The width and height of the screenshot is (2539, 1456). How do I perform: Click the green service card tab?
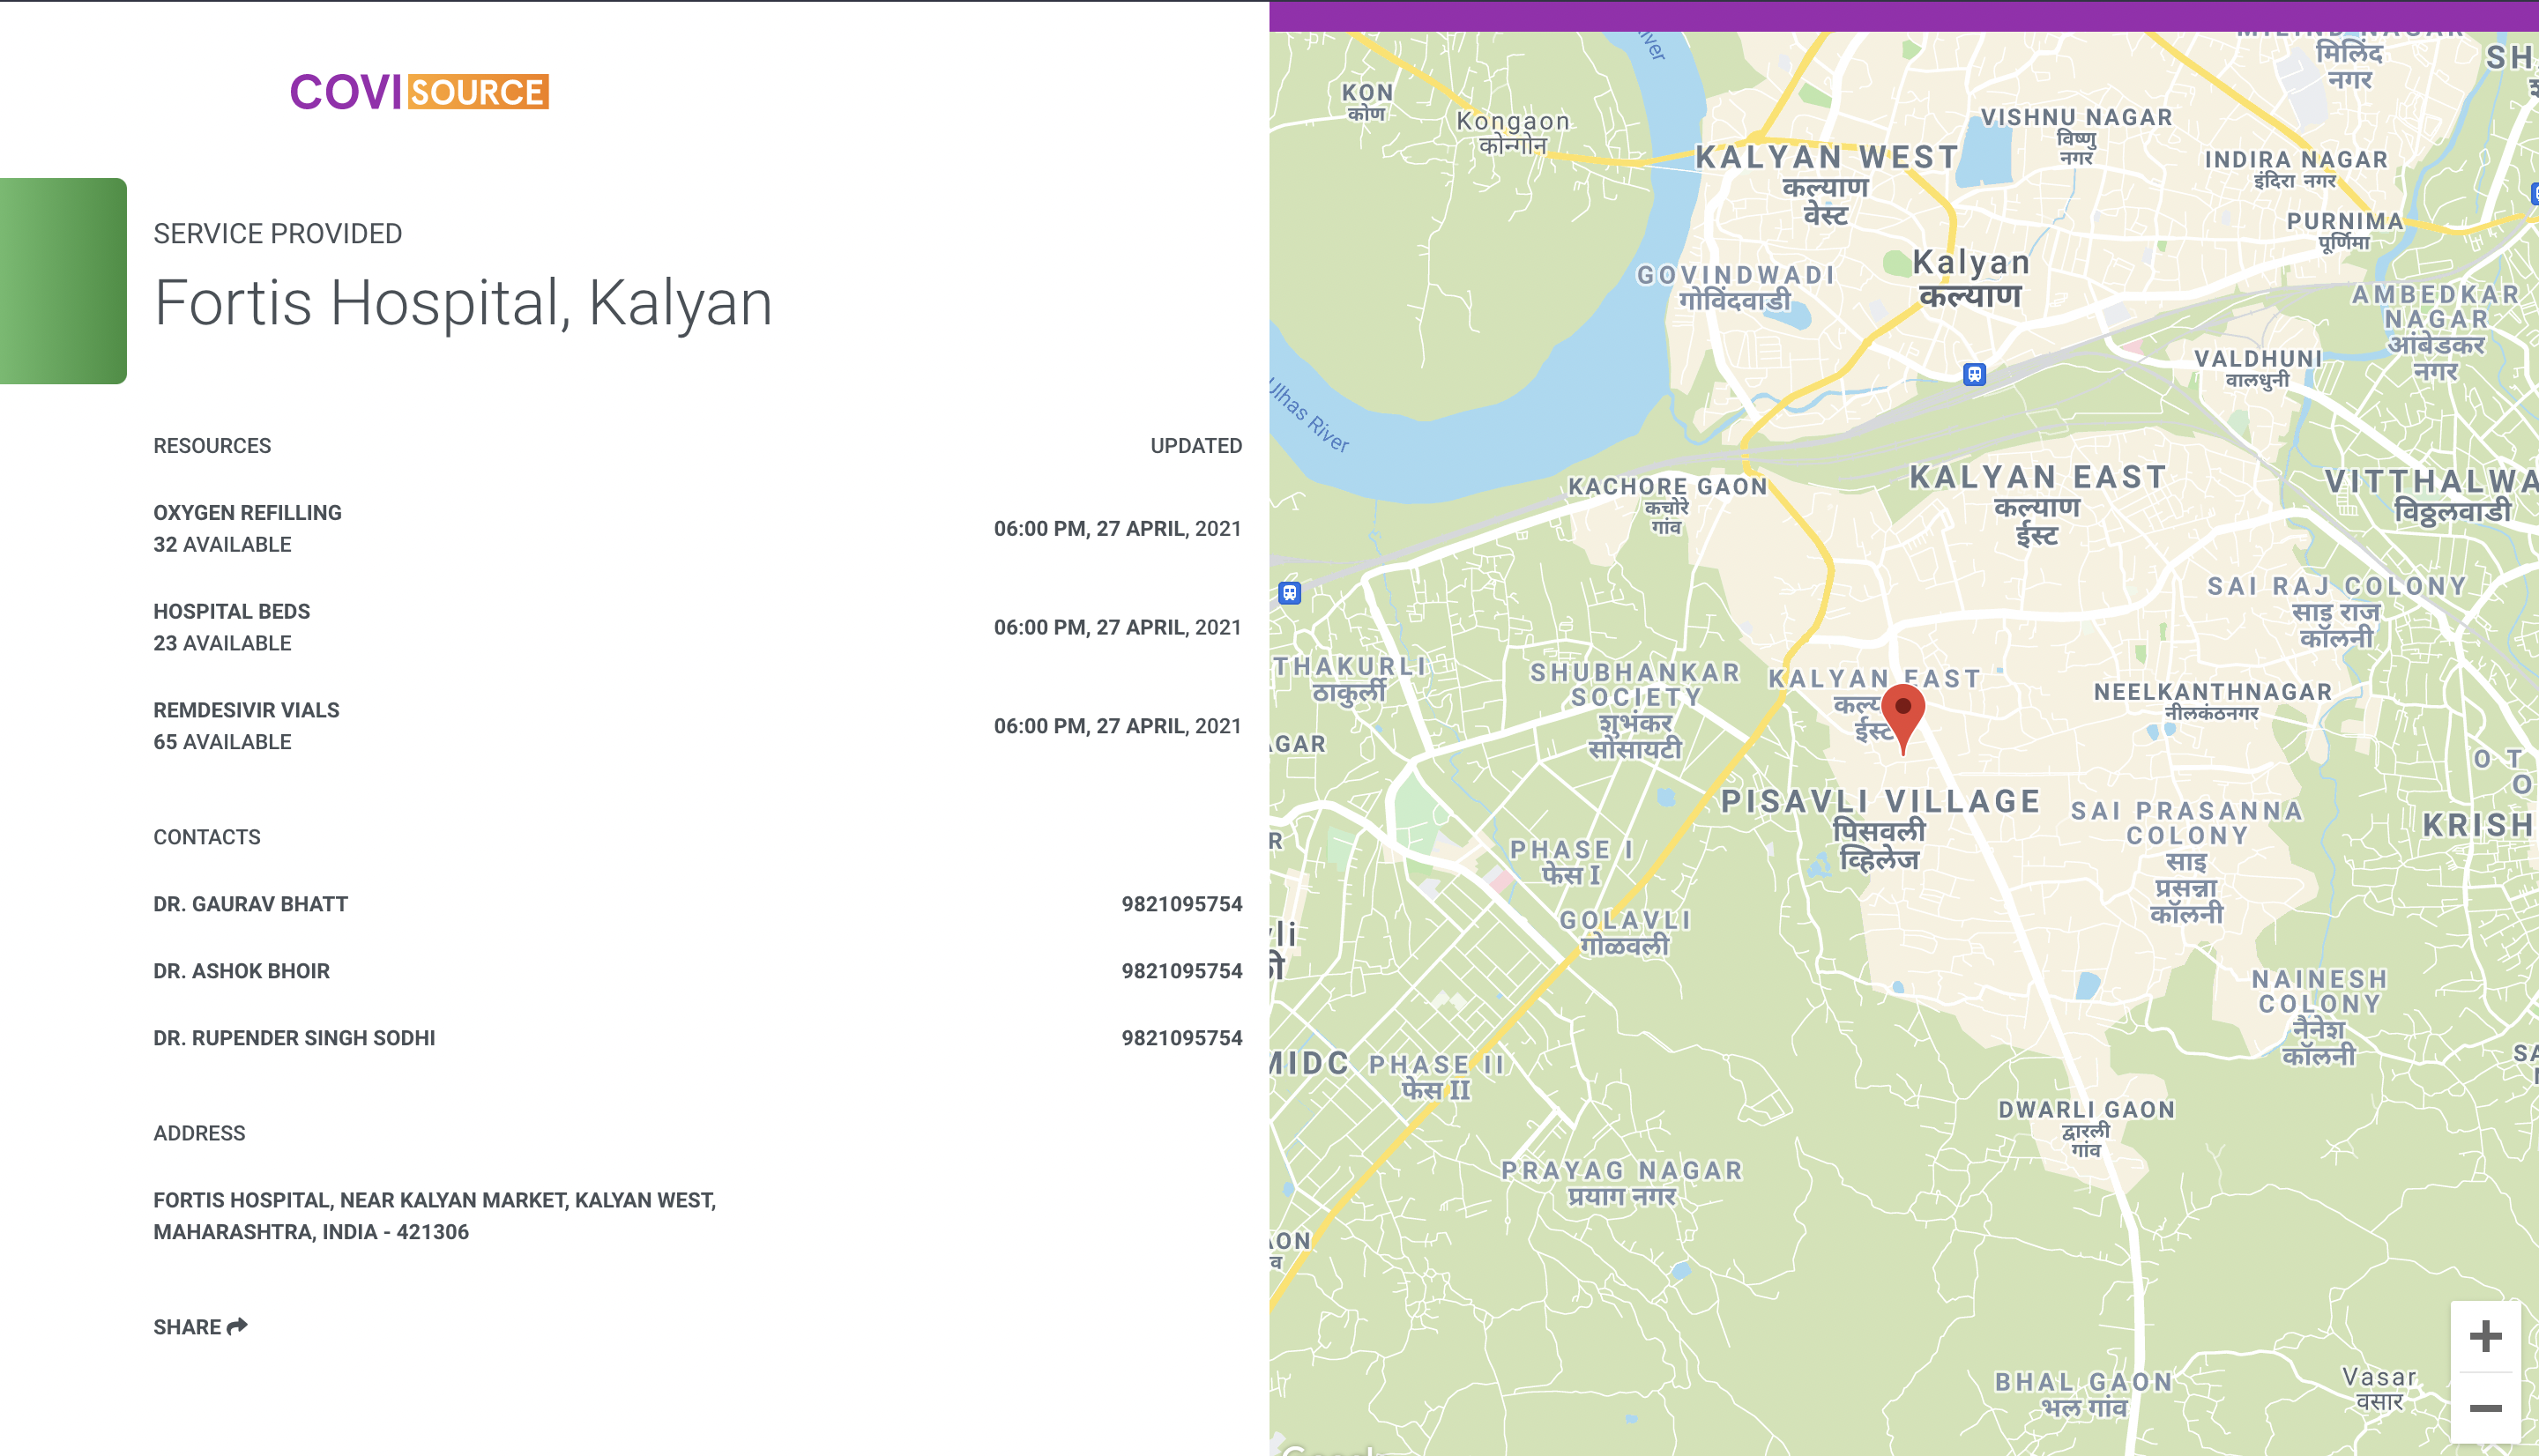[x=63, y=281]
